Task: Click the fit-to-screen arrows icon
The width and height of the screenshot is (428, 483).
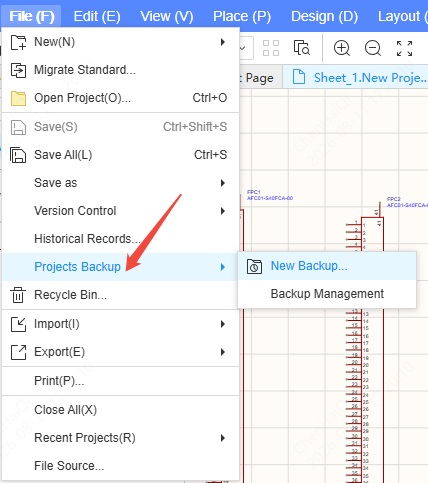Action: (x=404, y=48)
